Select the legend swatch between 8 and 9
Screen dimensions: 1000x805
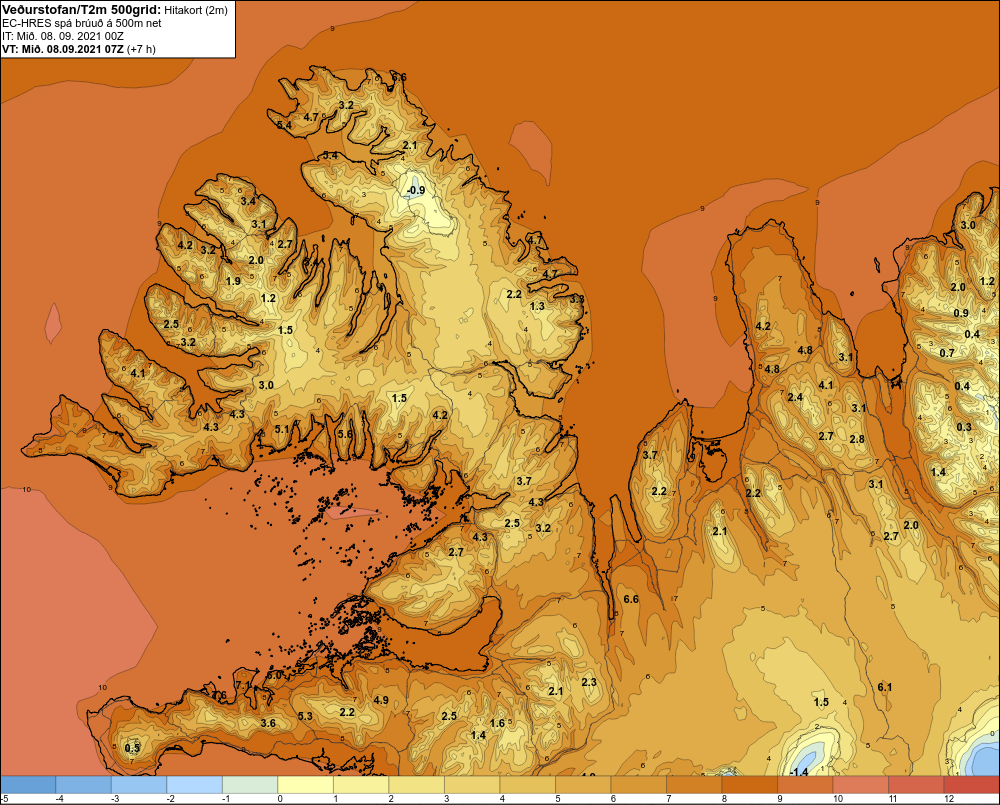click(x=749, y=784)
